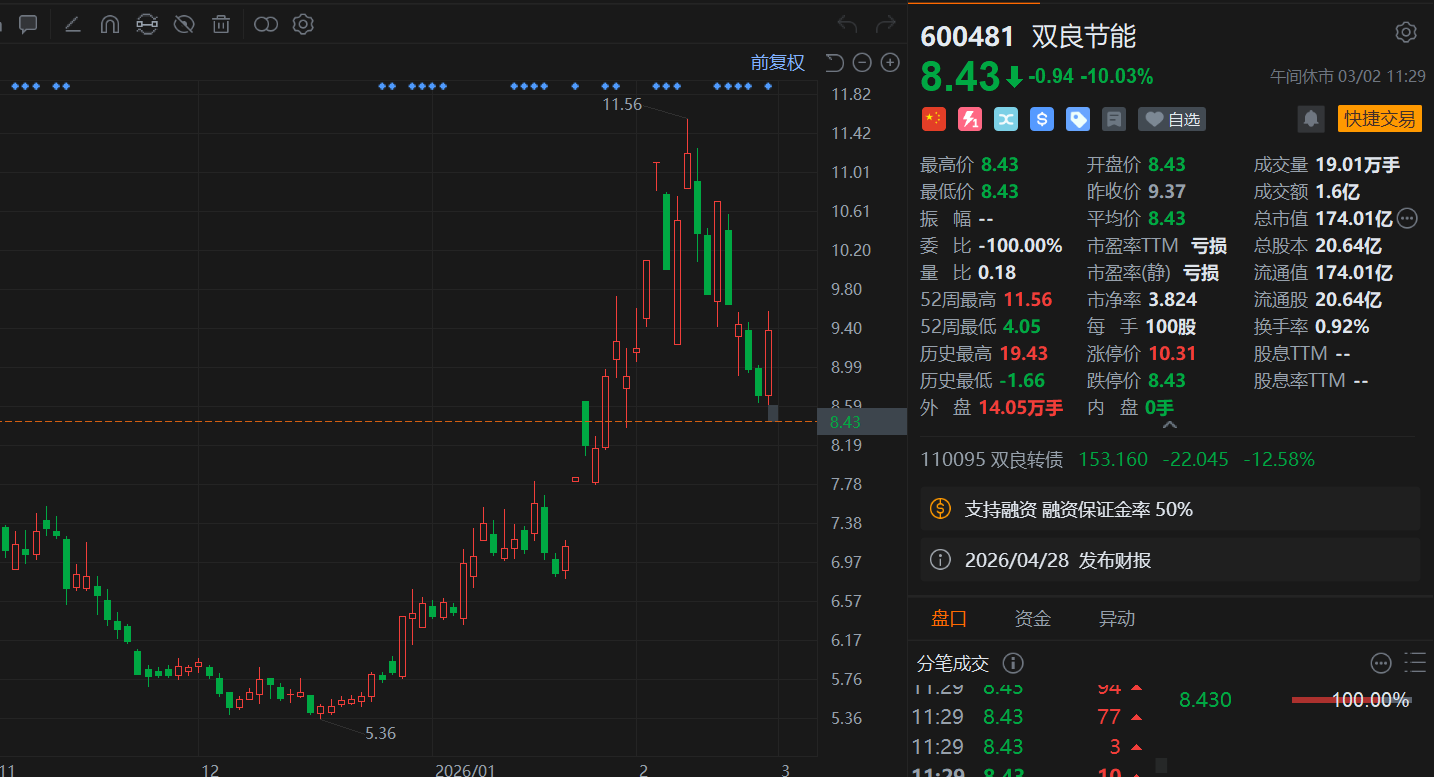Click the blue price tag icon

coord(1077,119)
